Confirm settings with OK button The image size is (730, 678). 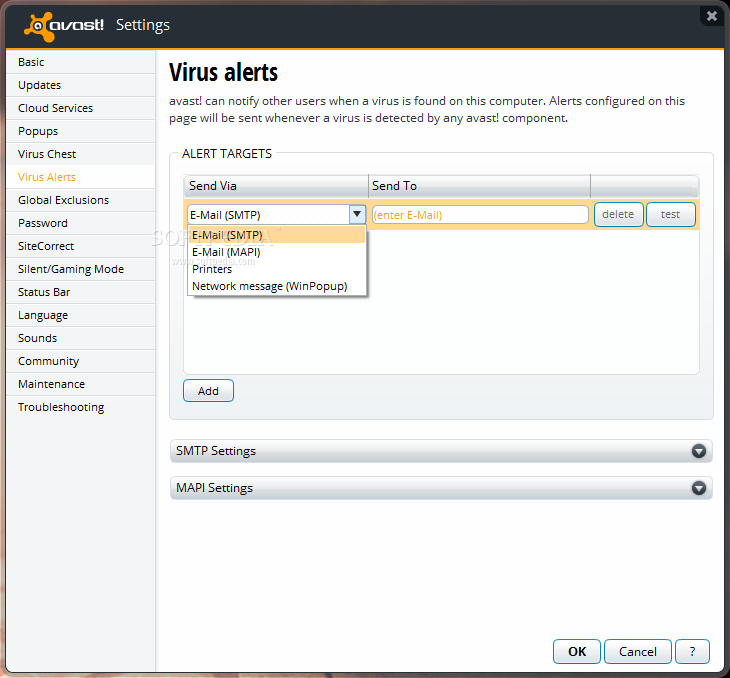[577, 651]
